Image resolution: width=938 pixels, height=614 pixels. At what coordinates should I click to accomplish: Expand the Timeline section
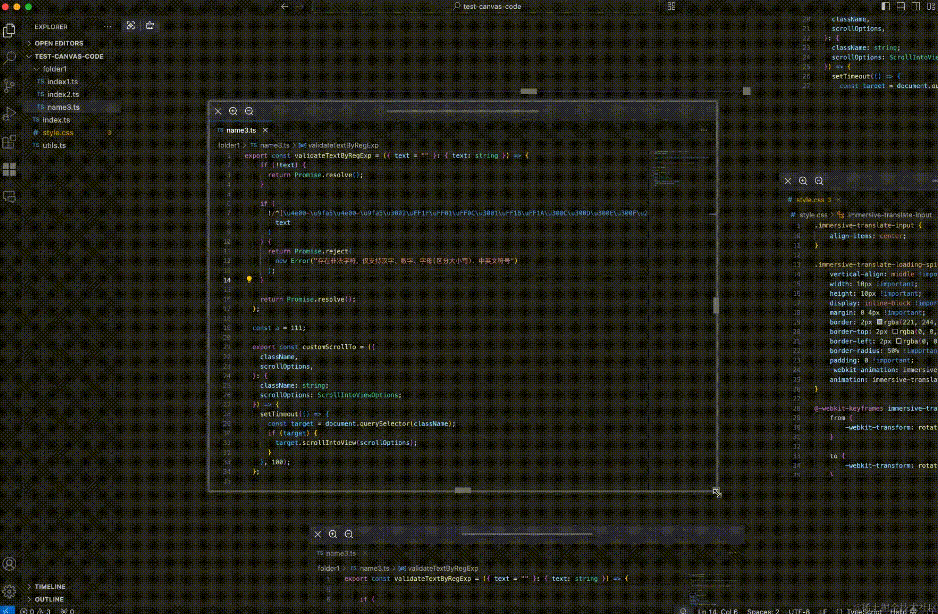point(72,586)
